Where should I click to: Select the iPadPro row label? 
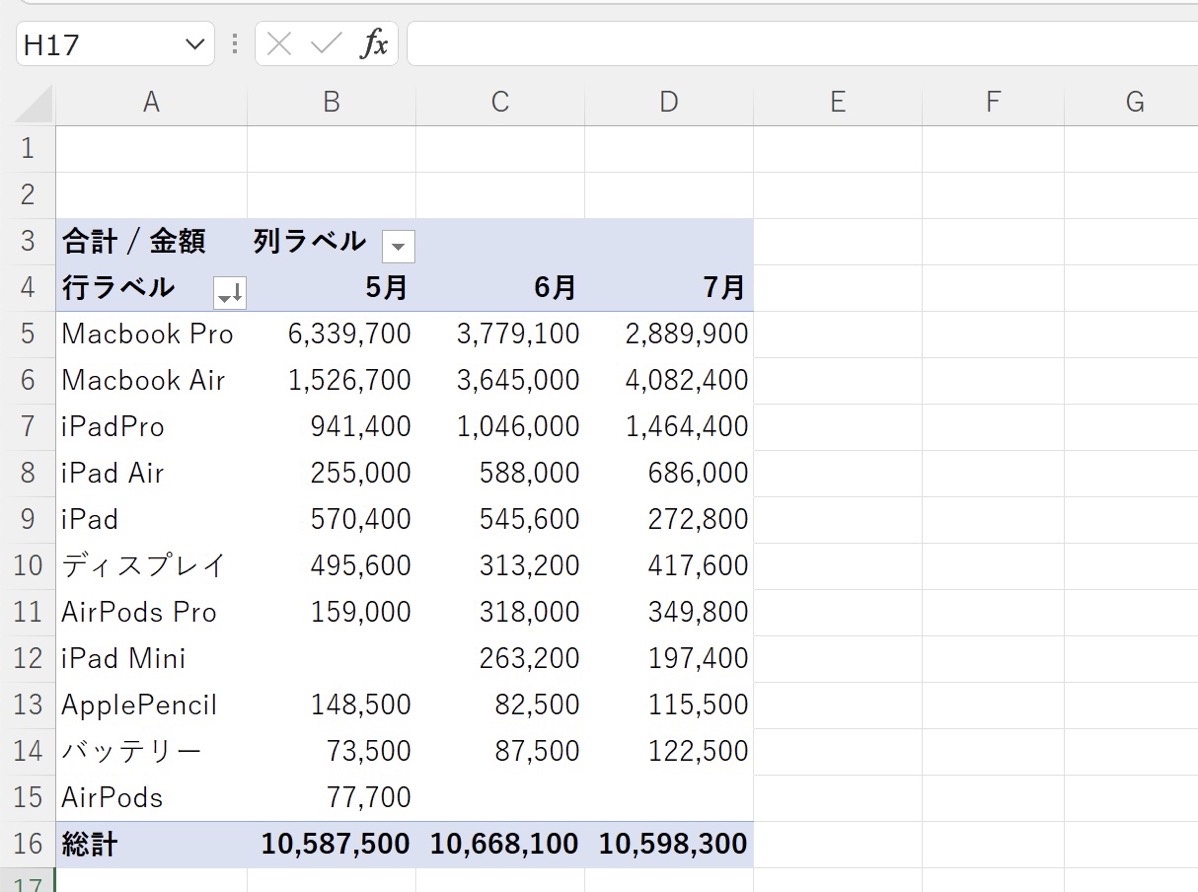[151, 427]
